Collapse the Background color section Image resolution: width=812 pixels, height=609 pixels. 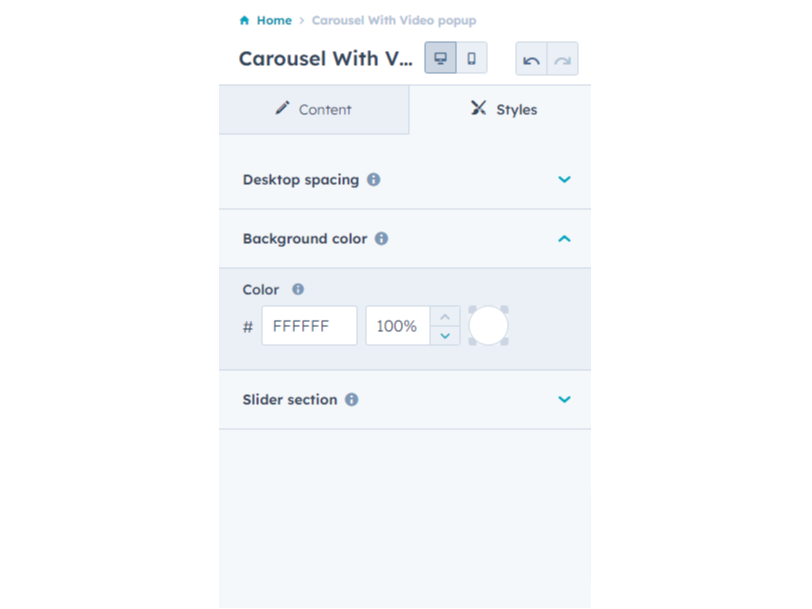coord(564,238)
